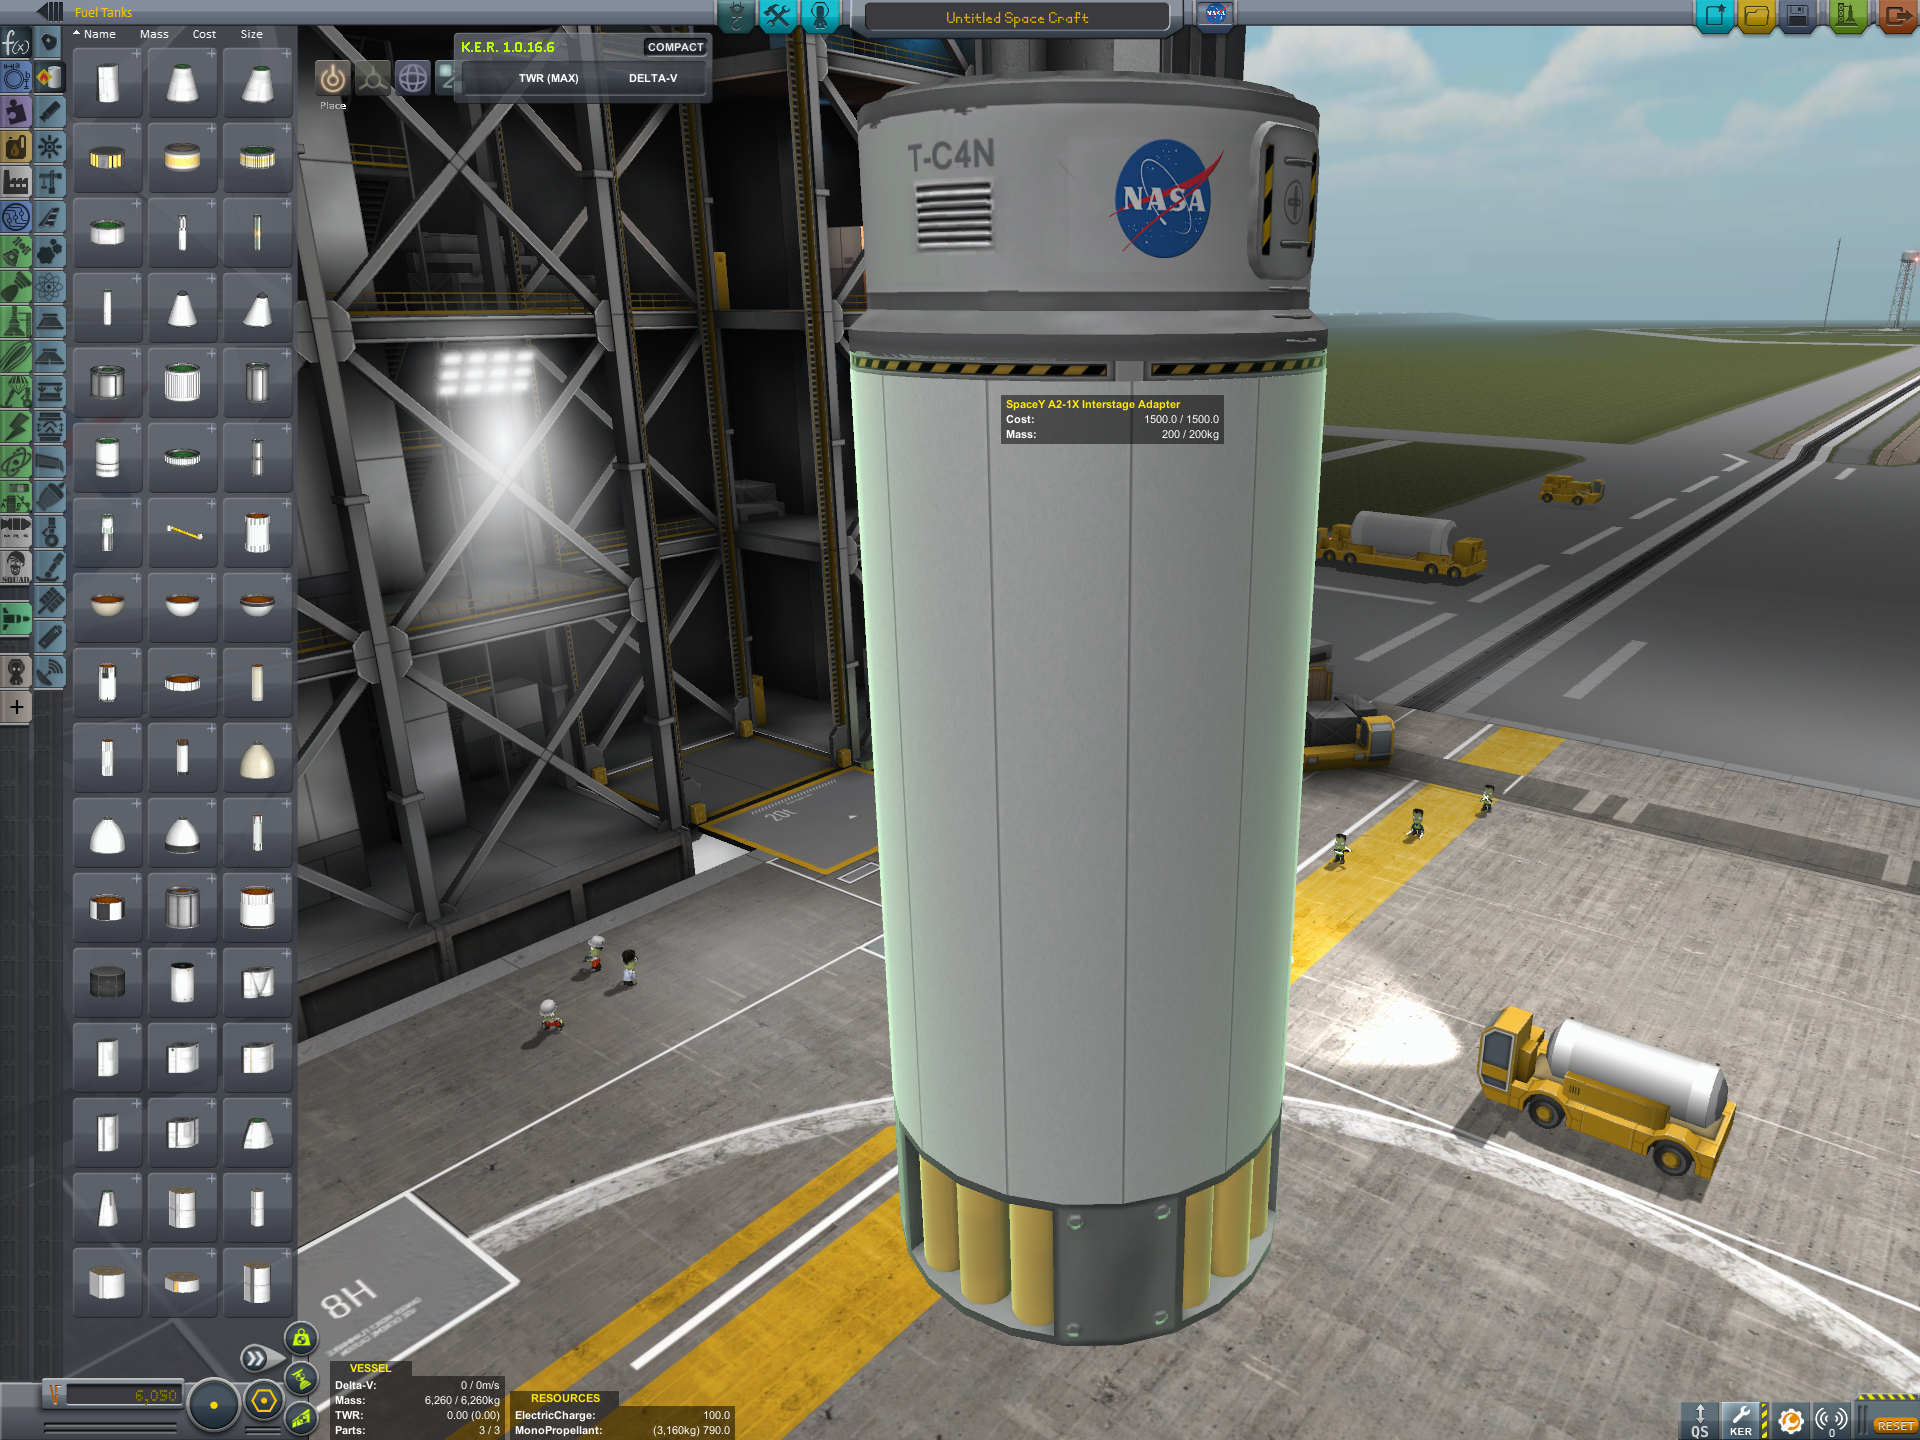The width and height of the screenshot is (1920, 1440).
Task: Select the Offset gizmo tool
Action: click(x=373, y=78)
